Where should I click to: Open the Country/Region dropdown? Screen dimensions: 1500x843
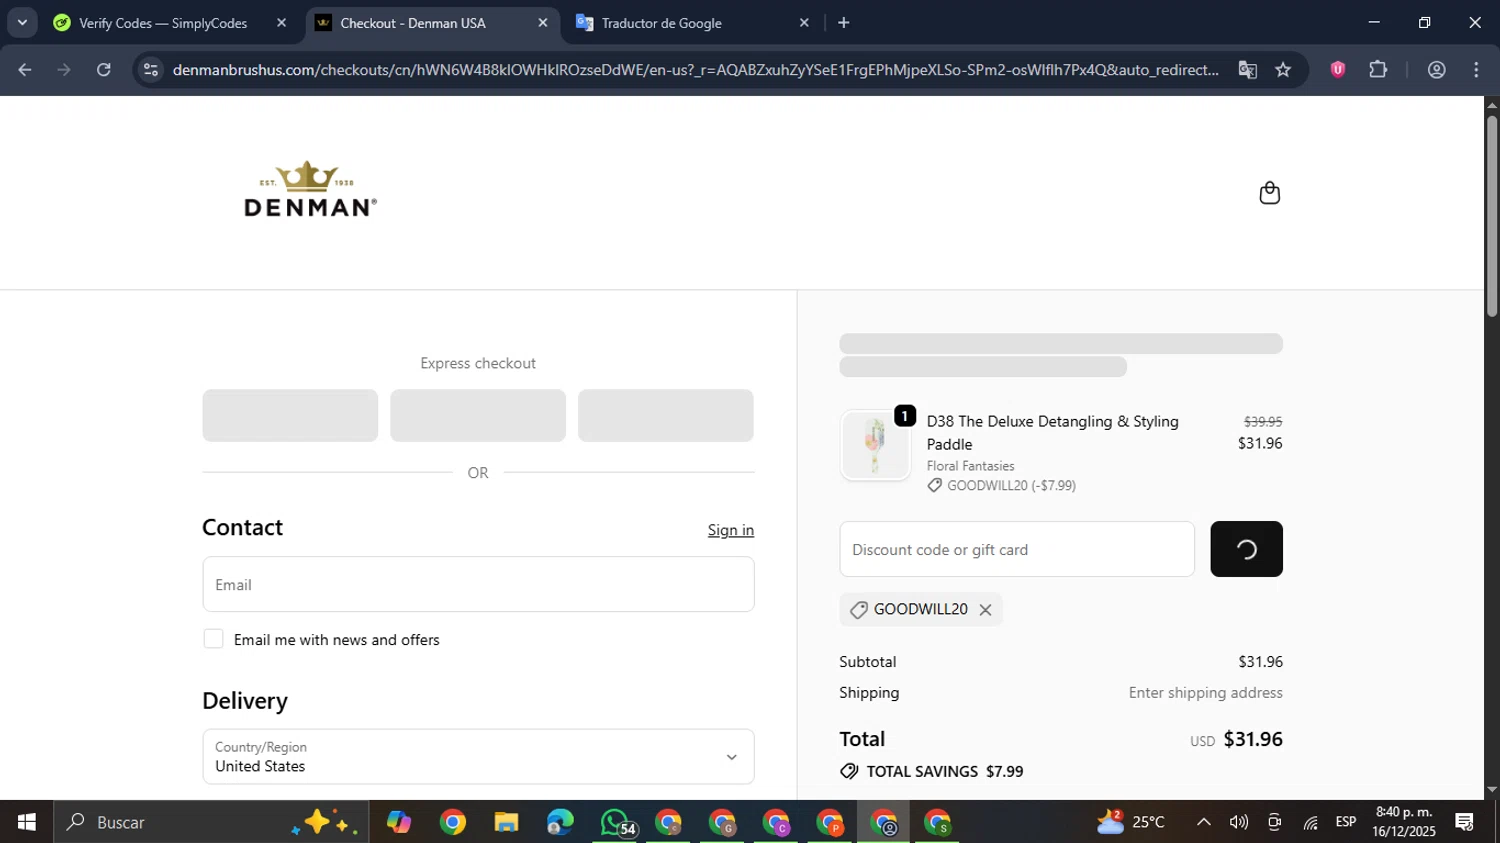(478, 756)
